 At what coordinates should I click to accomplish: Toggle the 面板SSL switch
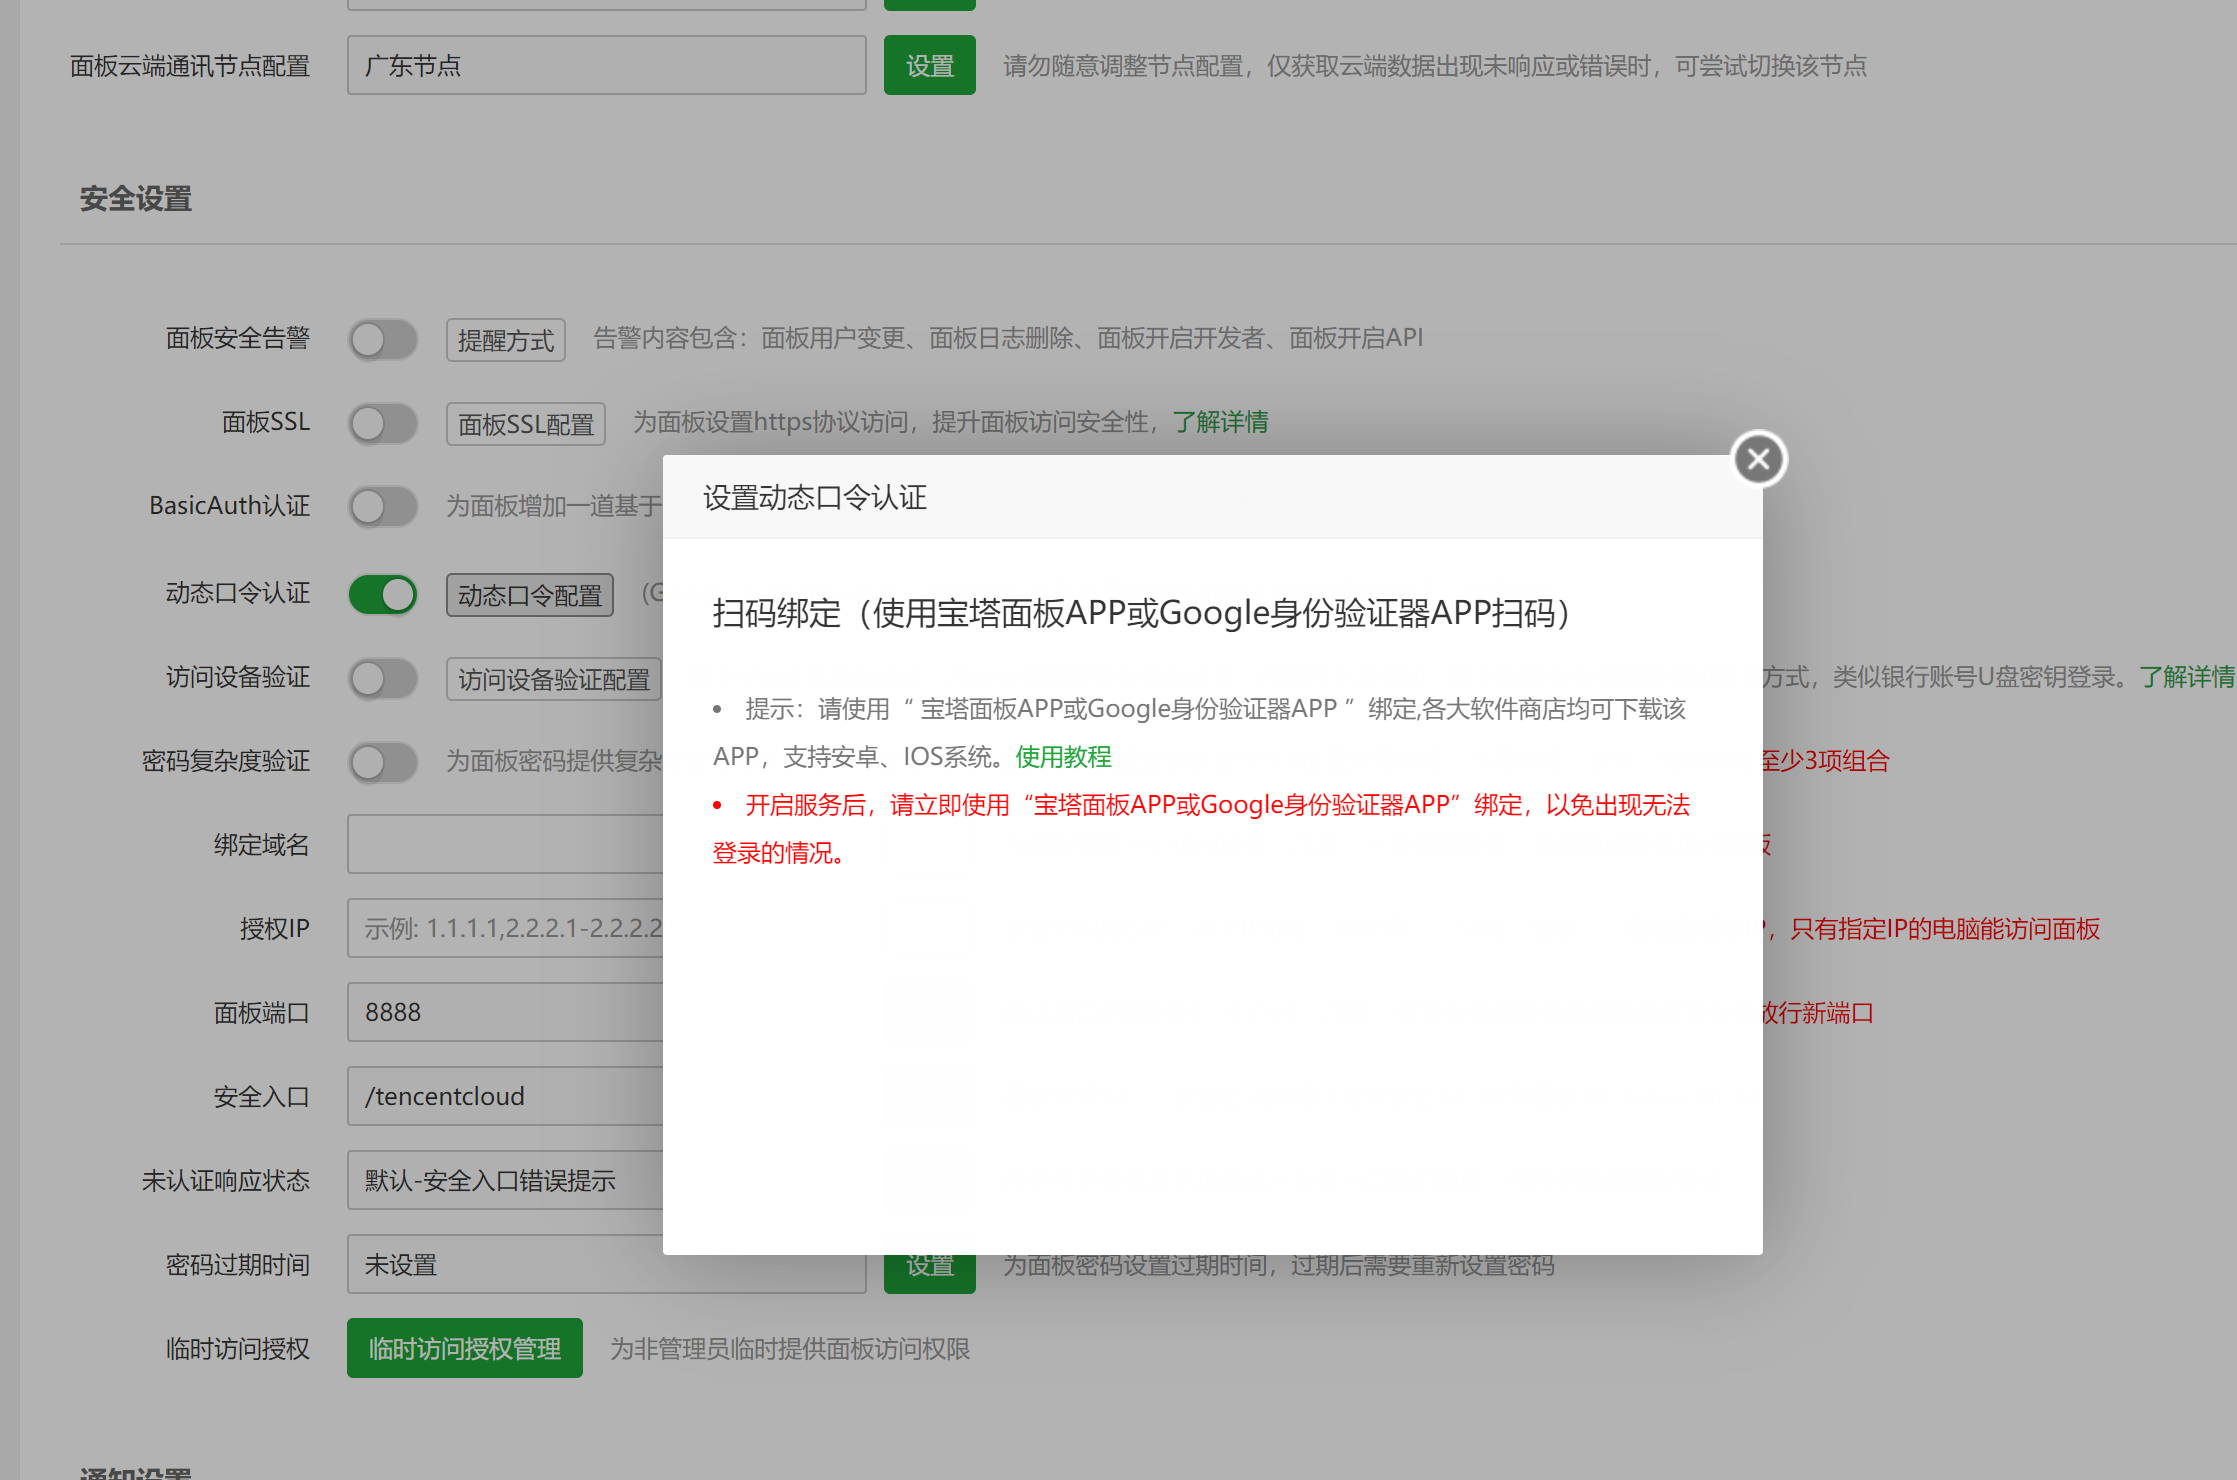[383, 424]
